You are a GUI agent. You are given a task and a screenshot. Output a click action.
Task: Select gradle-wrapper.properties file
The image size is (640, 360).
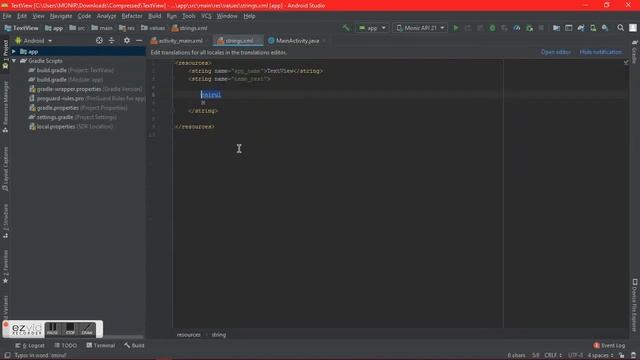[x=85, y=89]
